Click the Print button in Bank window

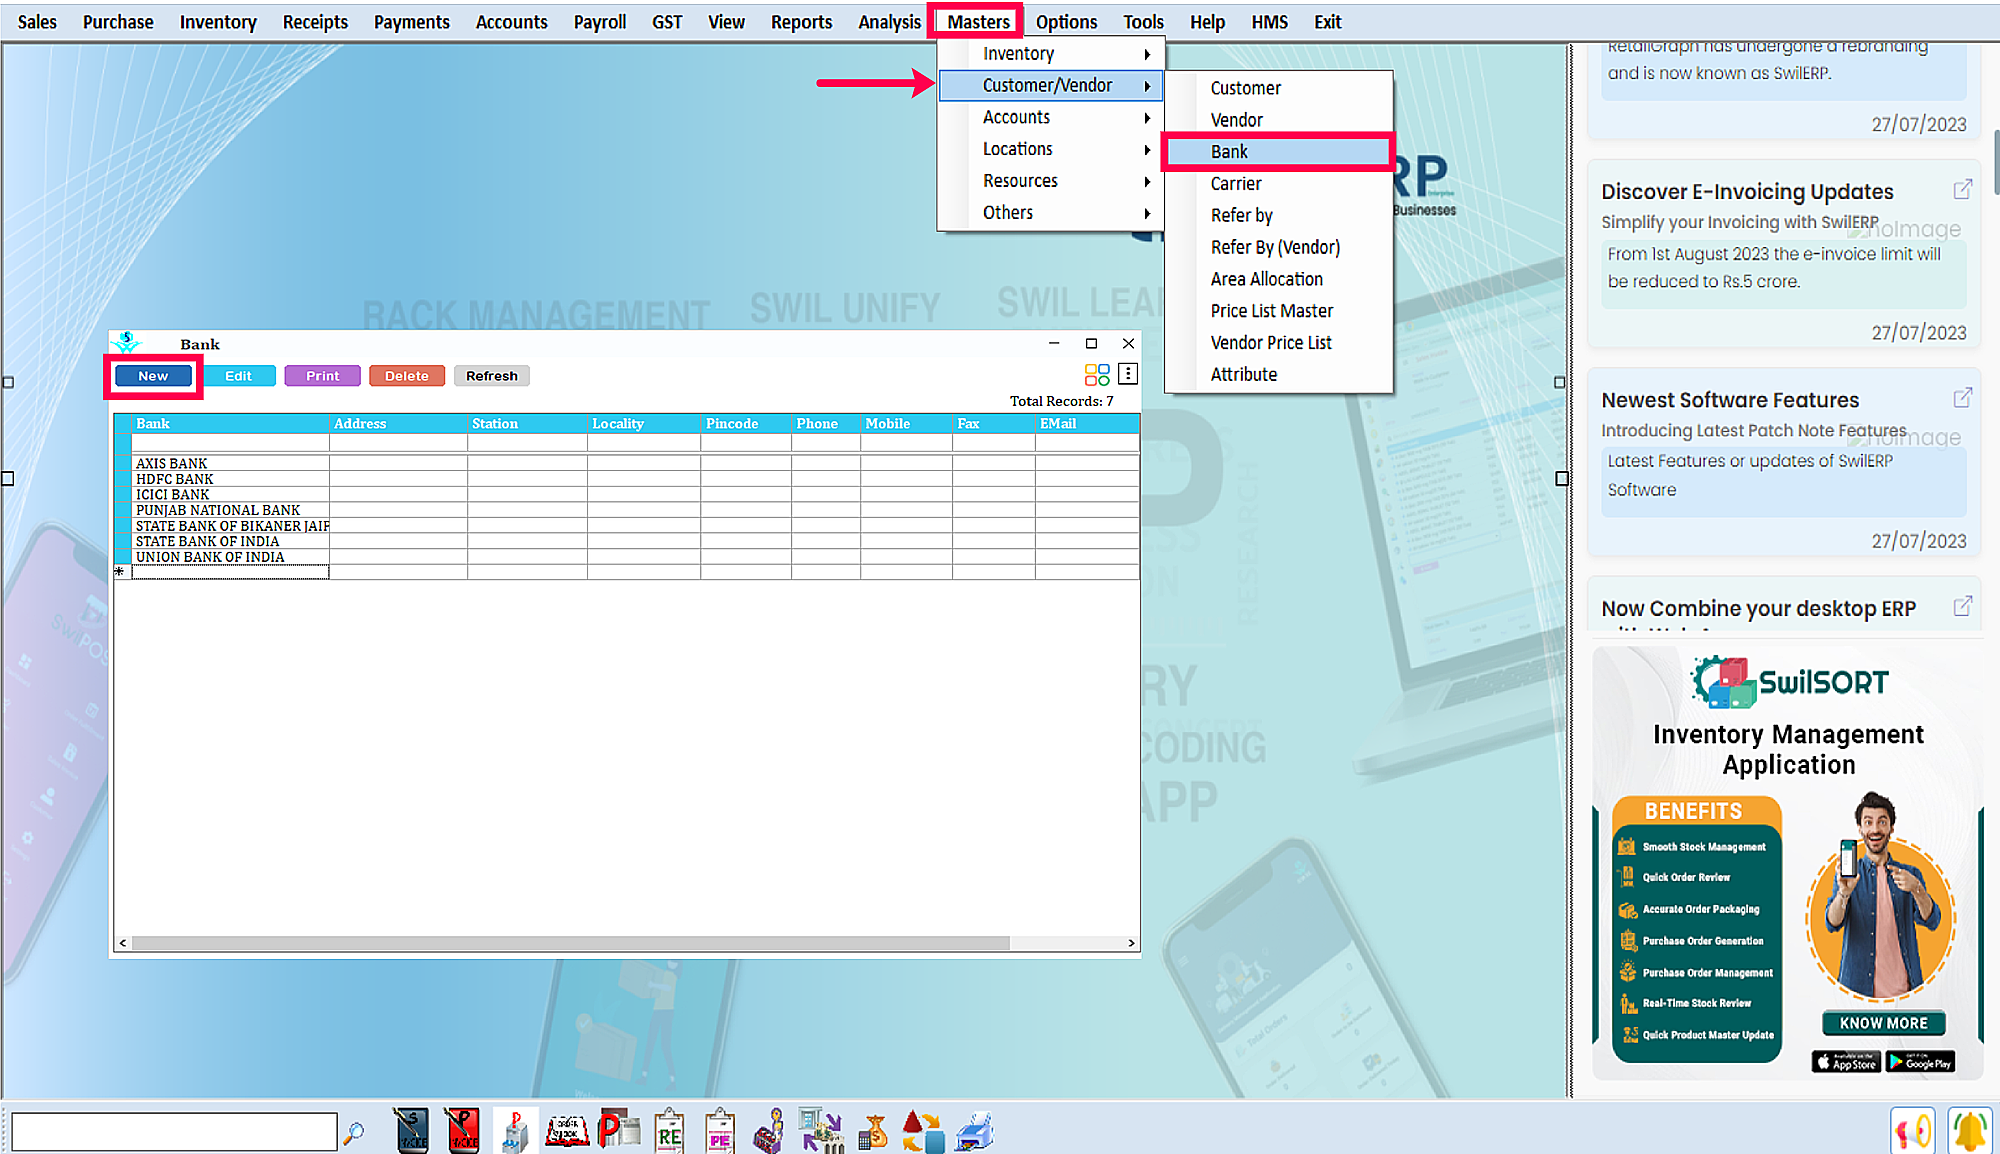tap(322, 376)
